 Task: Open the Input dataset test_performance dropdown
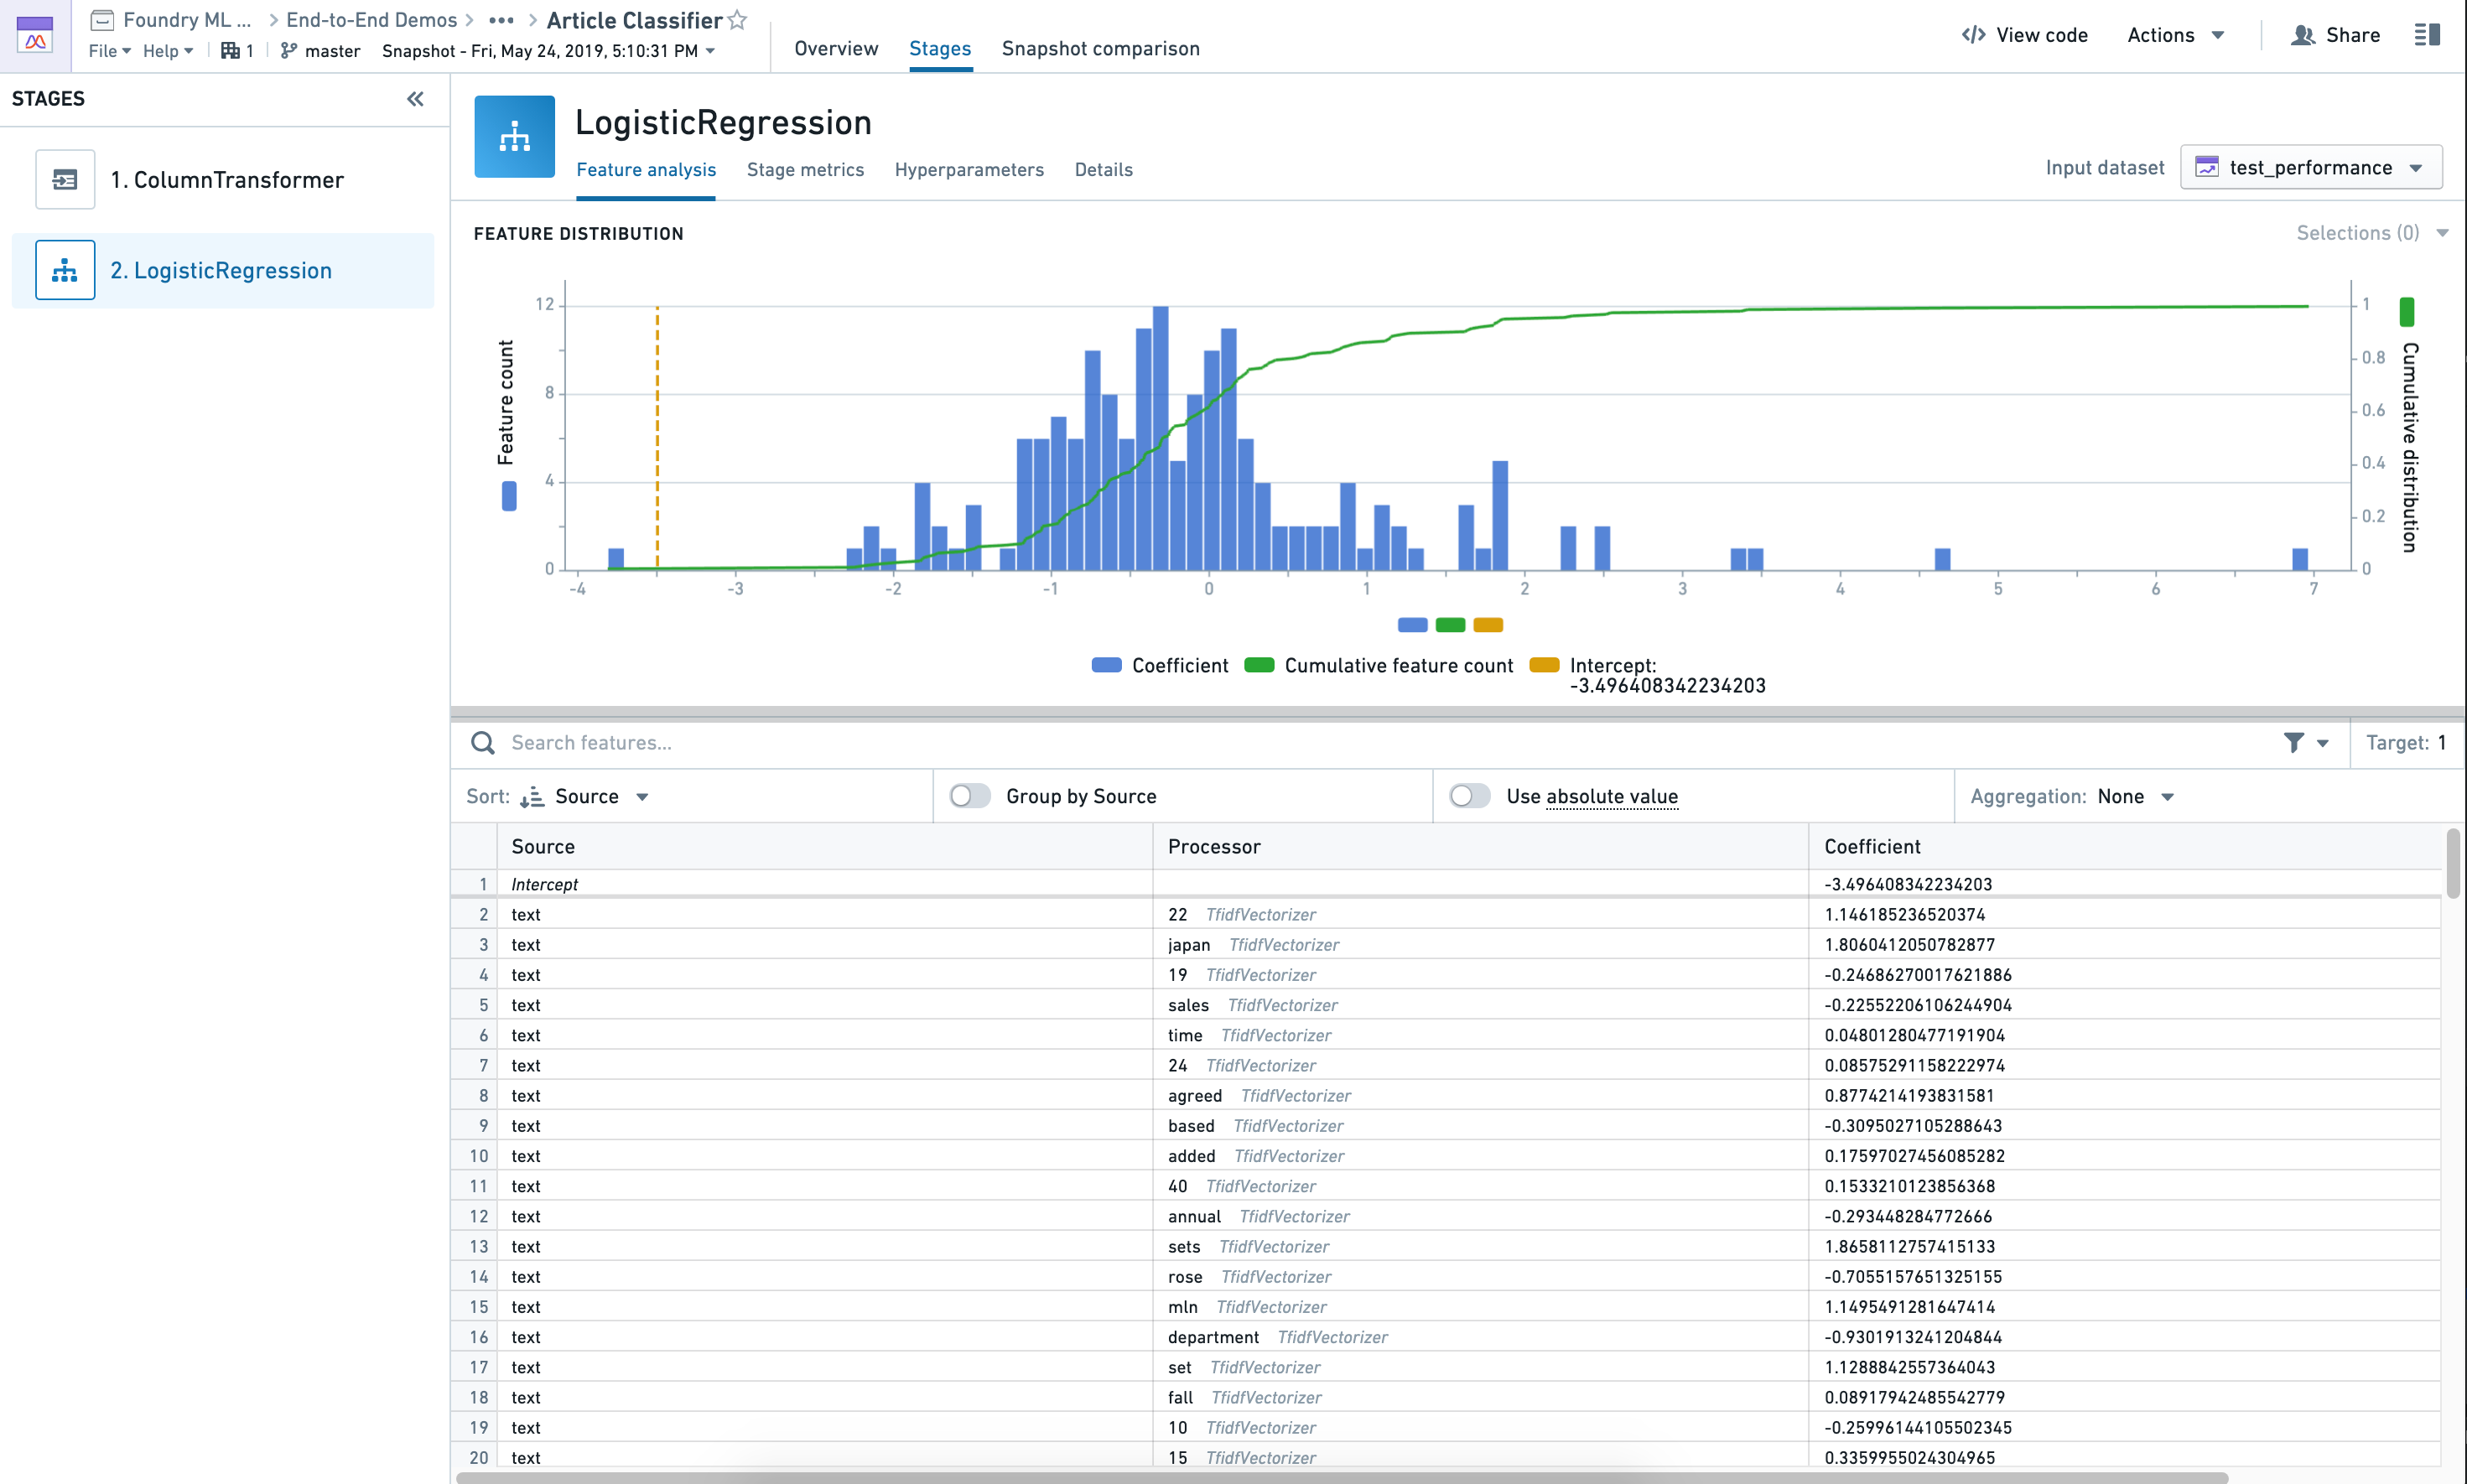click(2310, 167)
